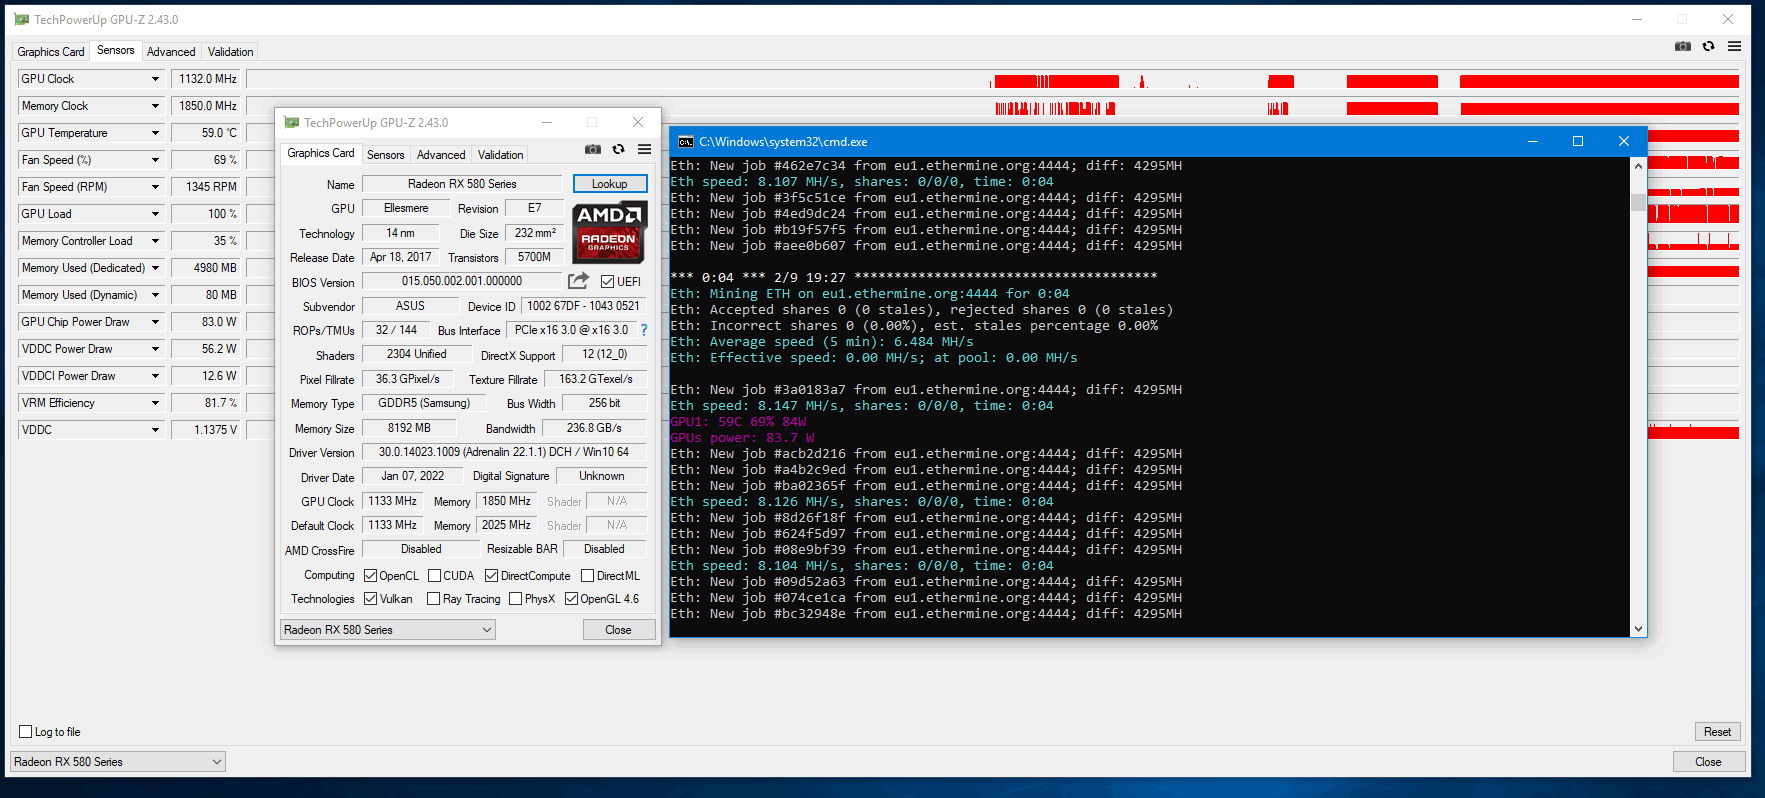
Task: Click the Name field Radeon RX 580 Series
Action: 462,184
